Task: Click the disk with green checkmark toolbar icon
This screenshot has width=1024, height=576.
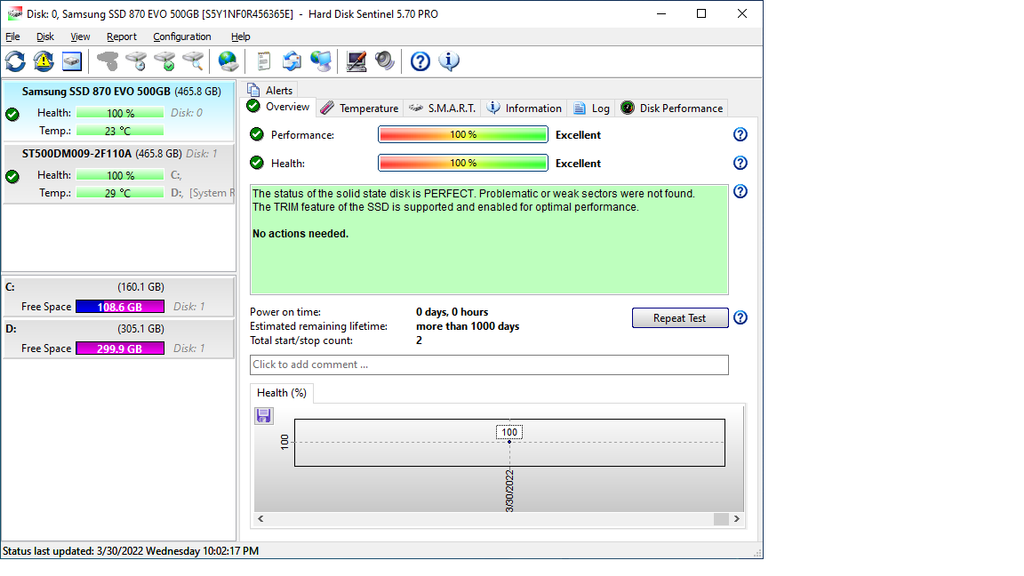Action: coord(165,61)
